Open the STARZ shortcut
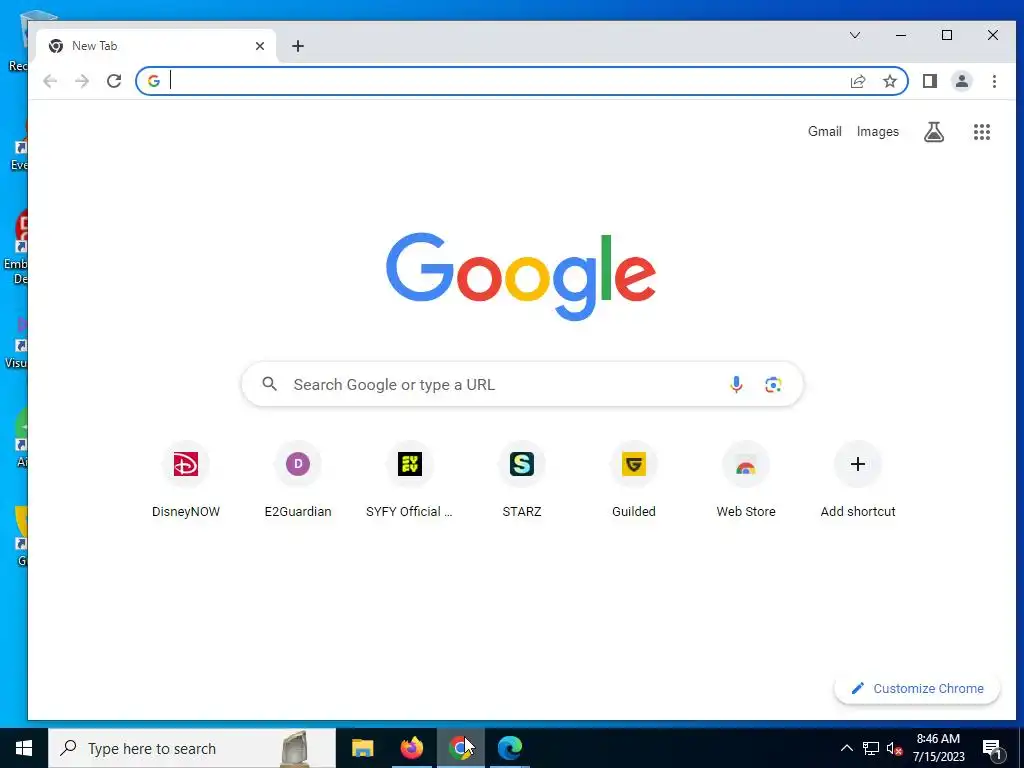The image size is (1024, 768). (x=522, y=479)
